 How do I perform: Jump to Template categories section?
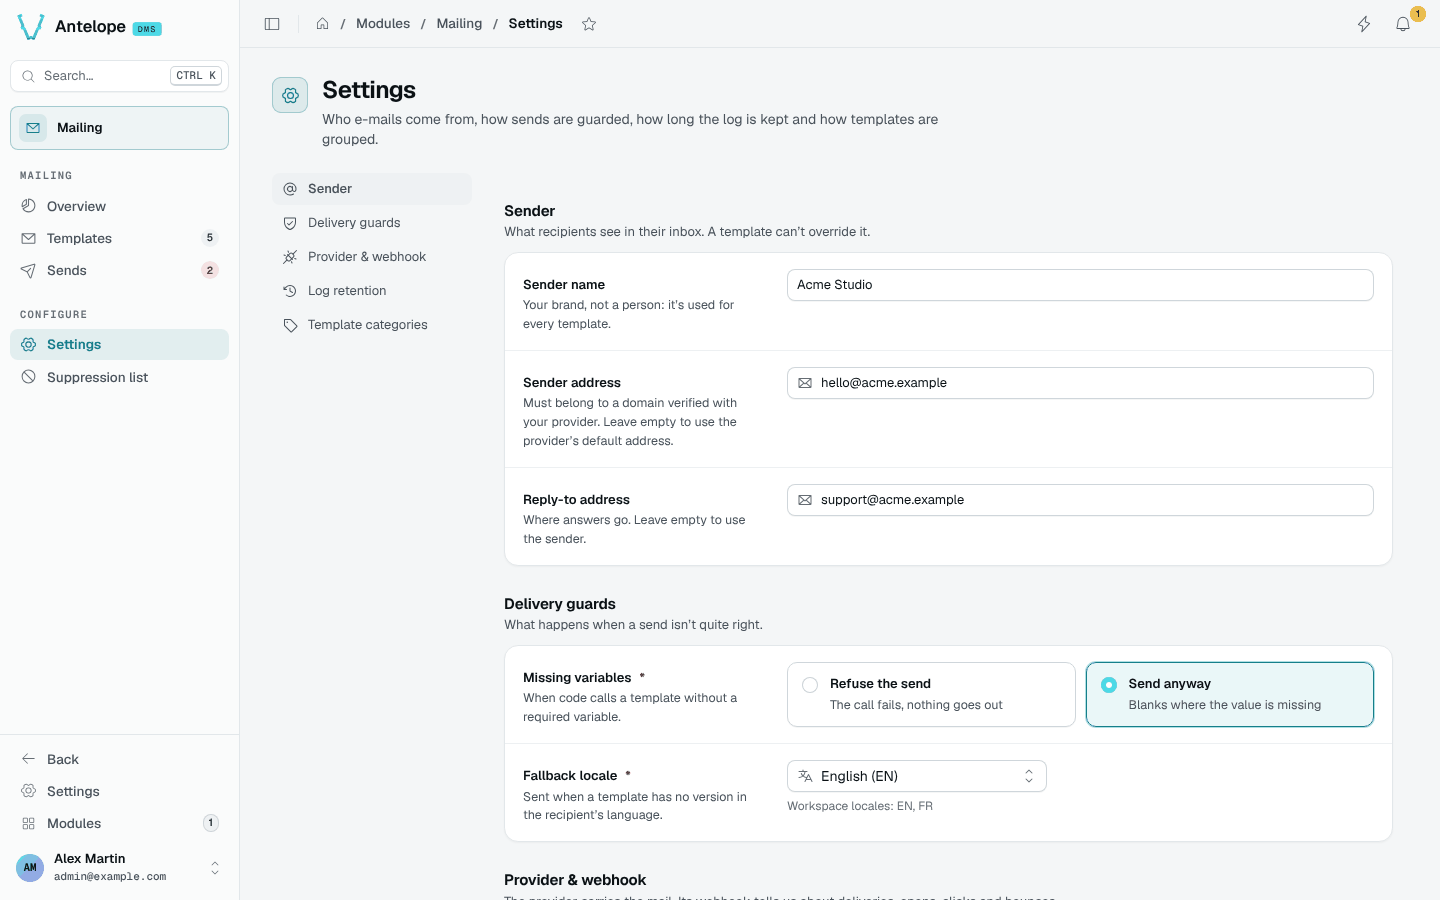372,325
